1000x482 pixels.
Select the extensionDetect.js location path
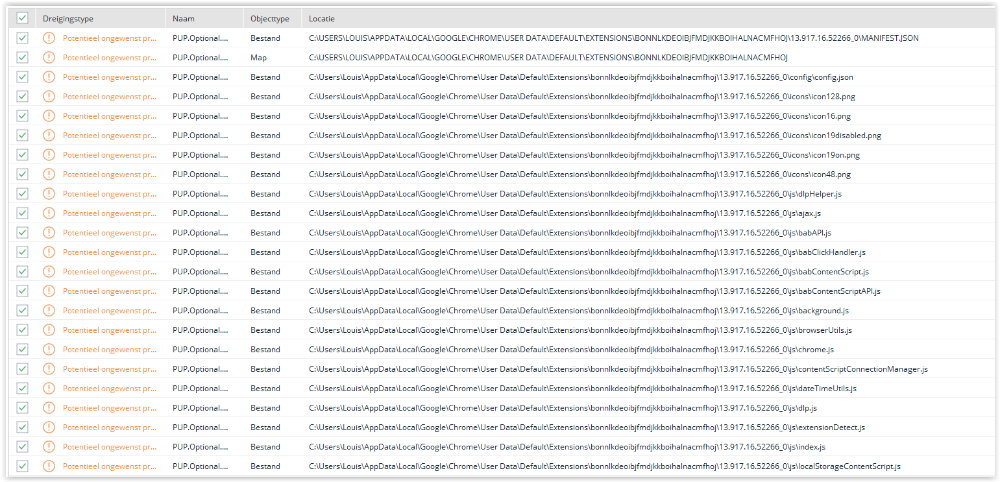pos(586,427)
